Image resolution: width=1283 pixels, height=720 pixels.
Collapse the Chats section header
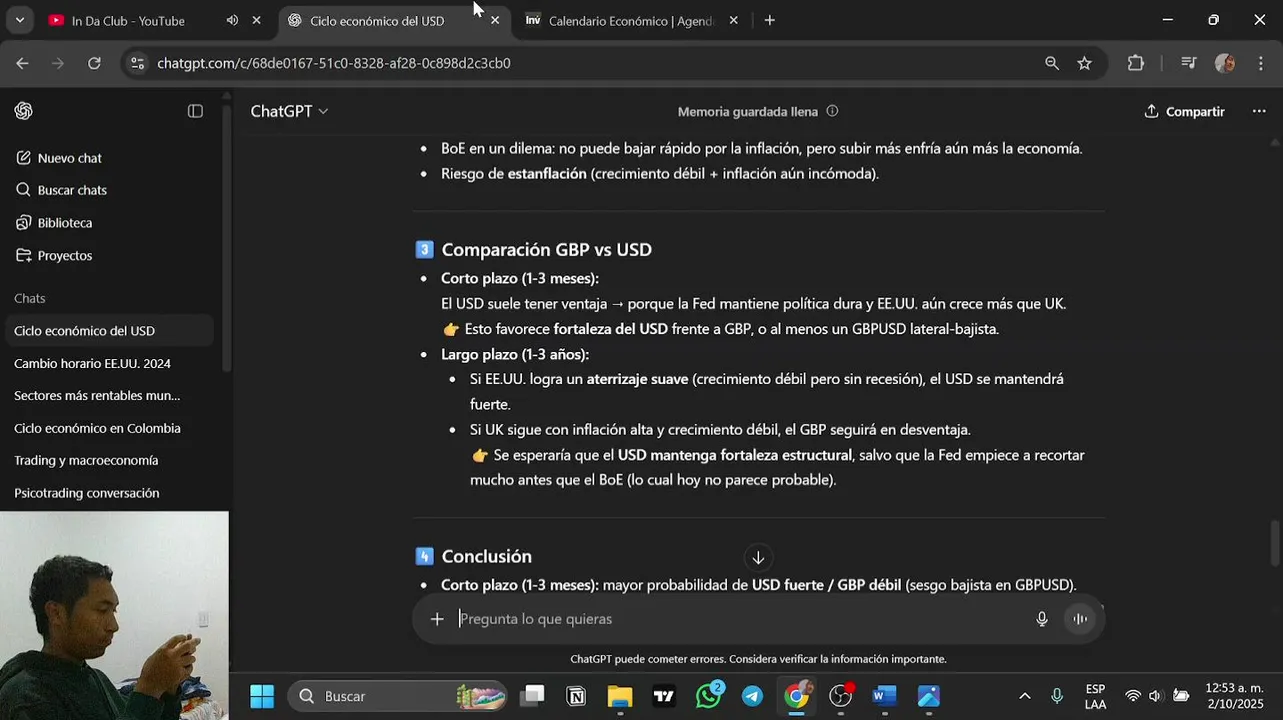30,298
